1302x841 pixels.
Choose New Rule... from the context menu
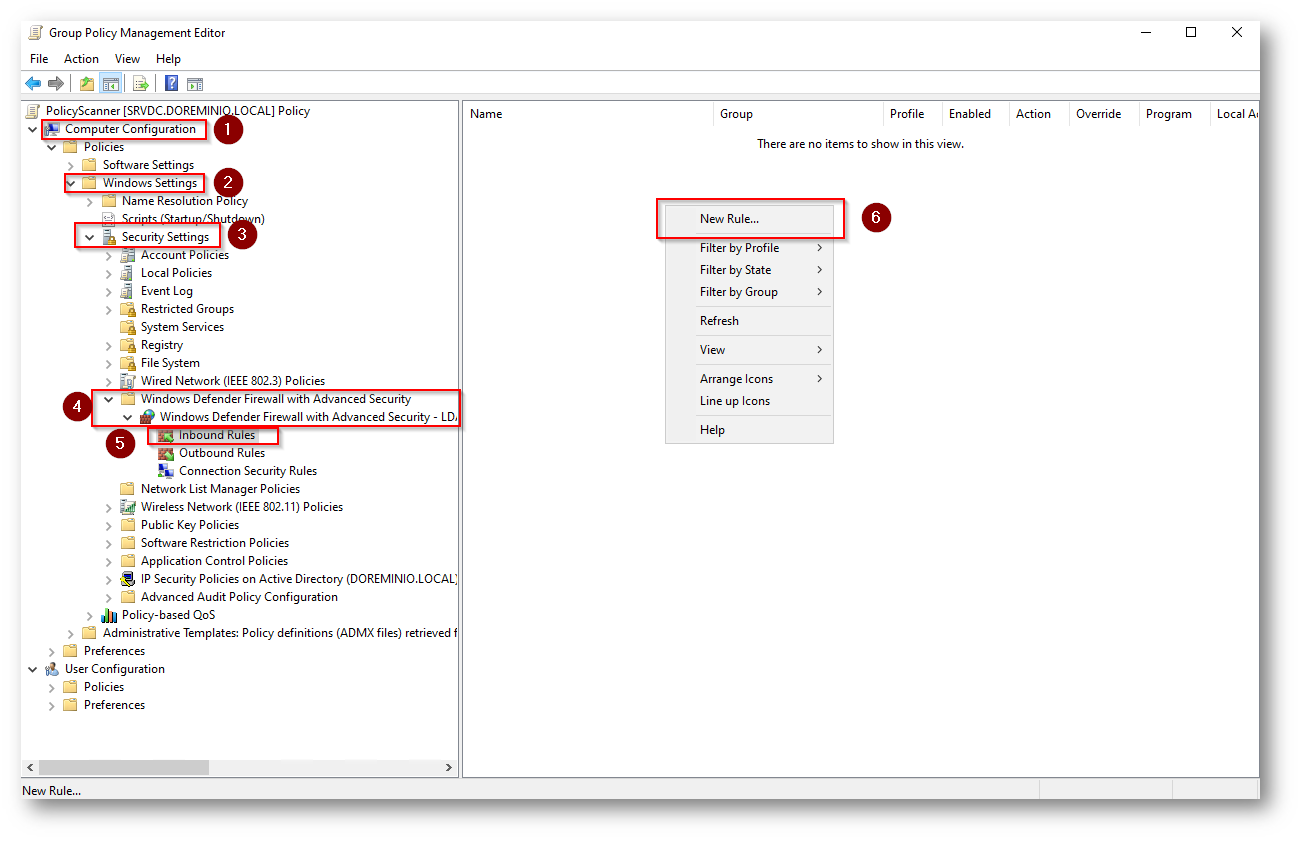click(749, 219)
